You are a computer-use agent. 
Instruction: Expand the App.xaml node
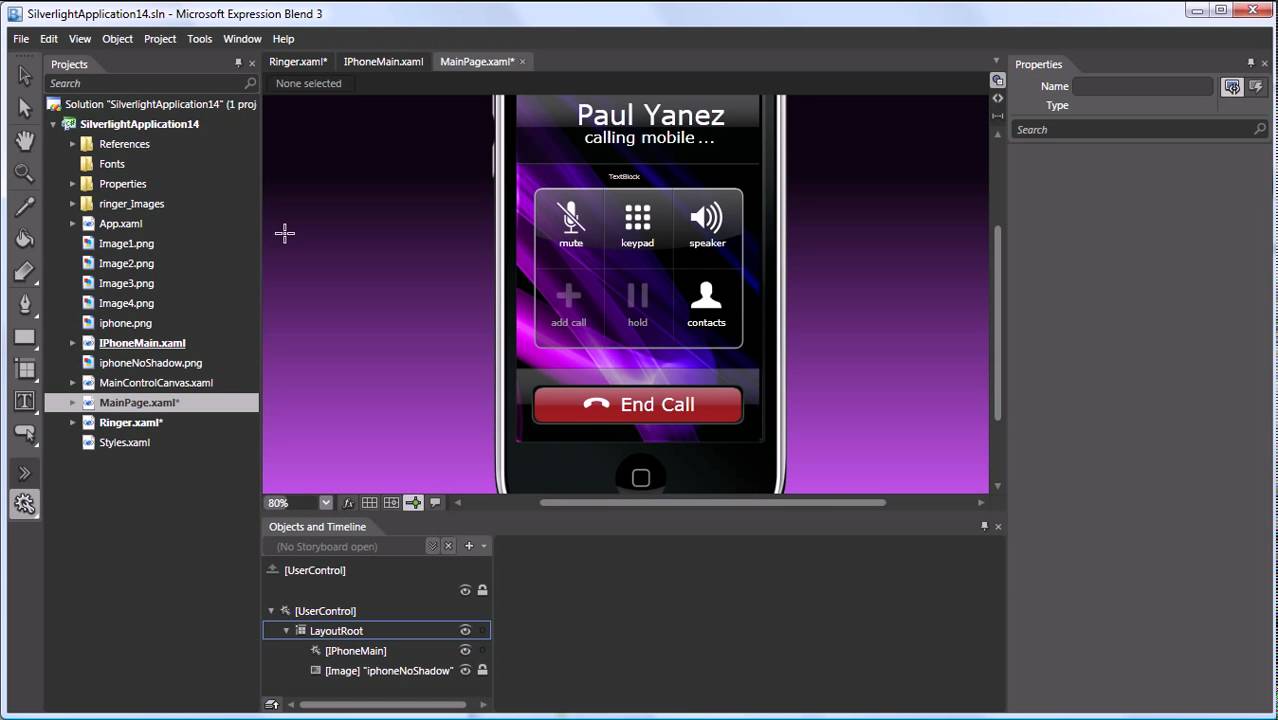point(72,224)
